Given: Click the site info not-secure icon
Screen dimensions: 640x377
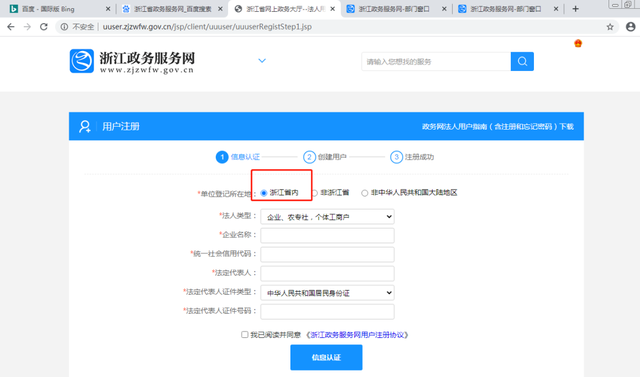Looking at the screenshot, I should click(64, 27).
